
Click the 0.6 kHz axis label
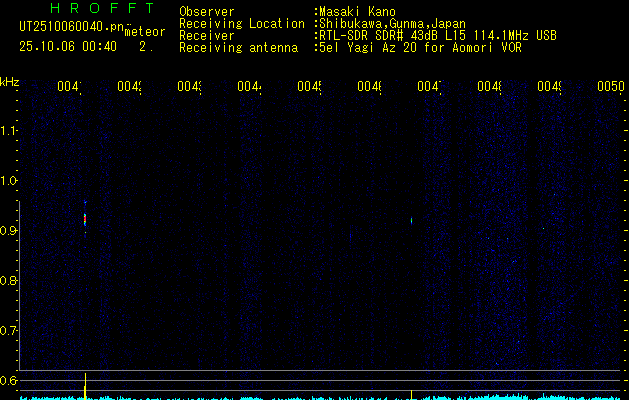pyautogui.click(x=8, y=380)
